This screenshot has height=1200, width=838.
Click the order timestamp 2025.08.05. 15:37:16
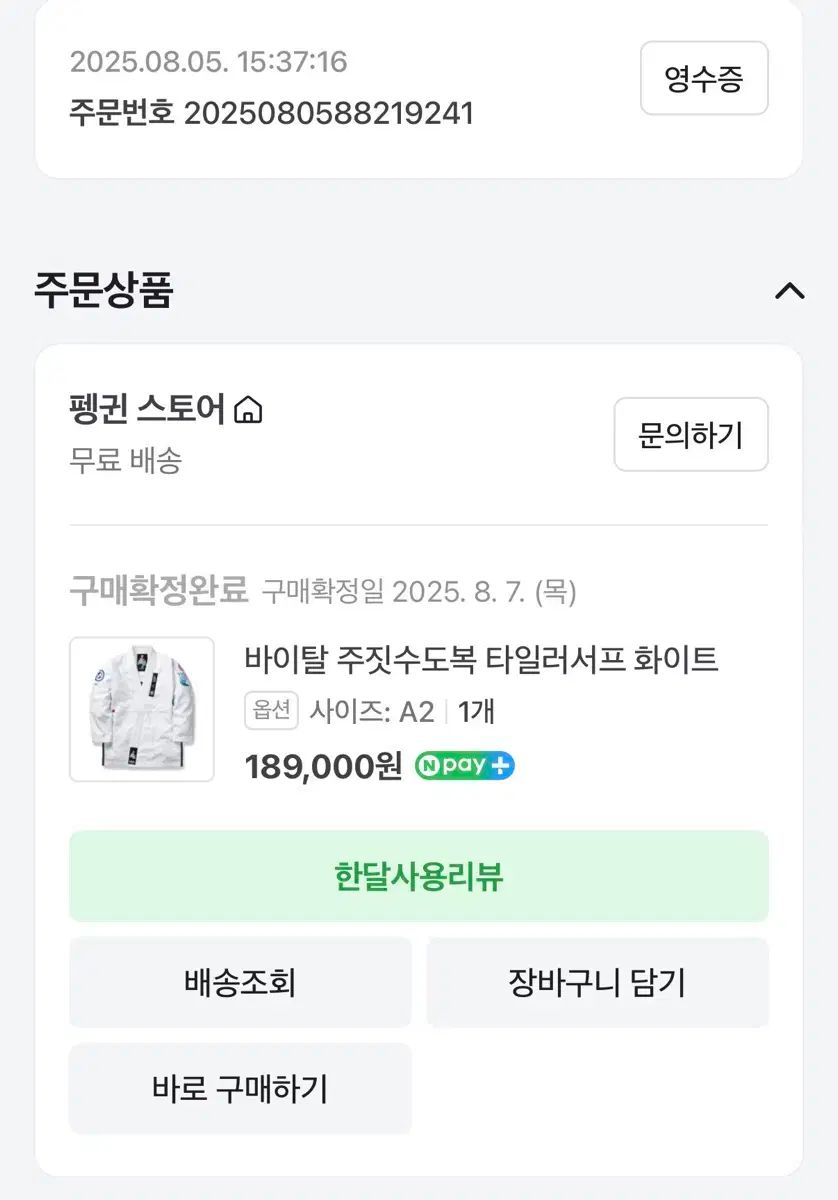[208, 62]
